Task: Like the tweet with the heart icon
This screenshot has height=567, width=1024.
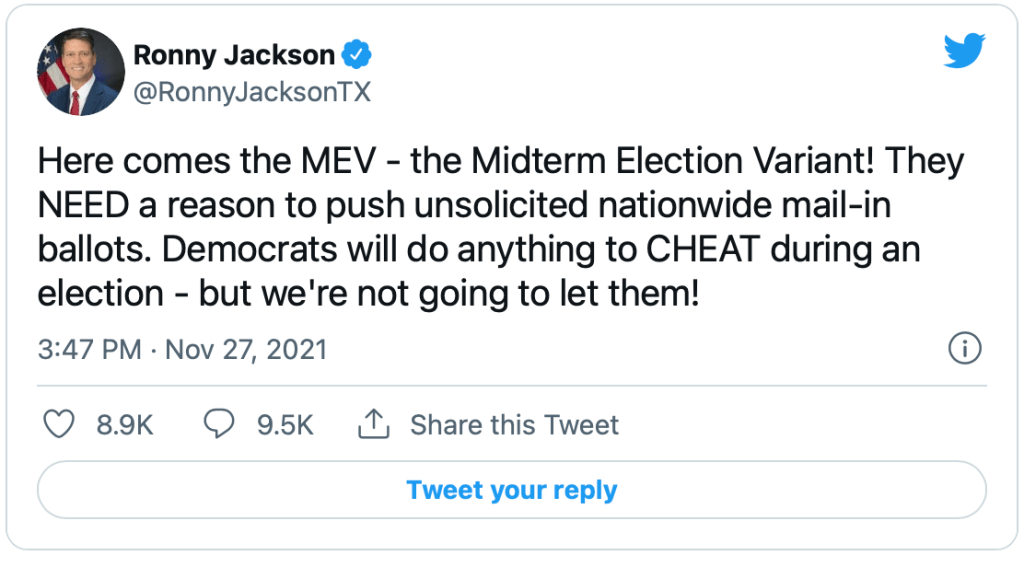Action: coord(61,425)
